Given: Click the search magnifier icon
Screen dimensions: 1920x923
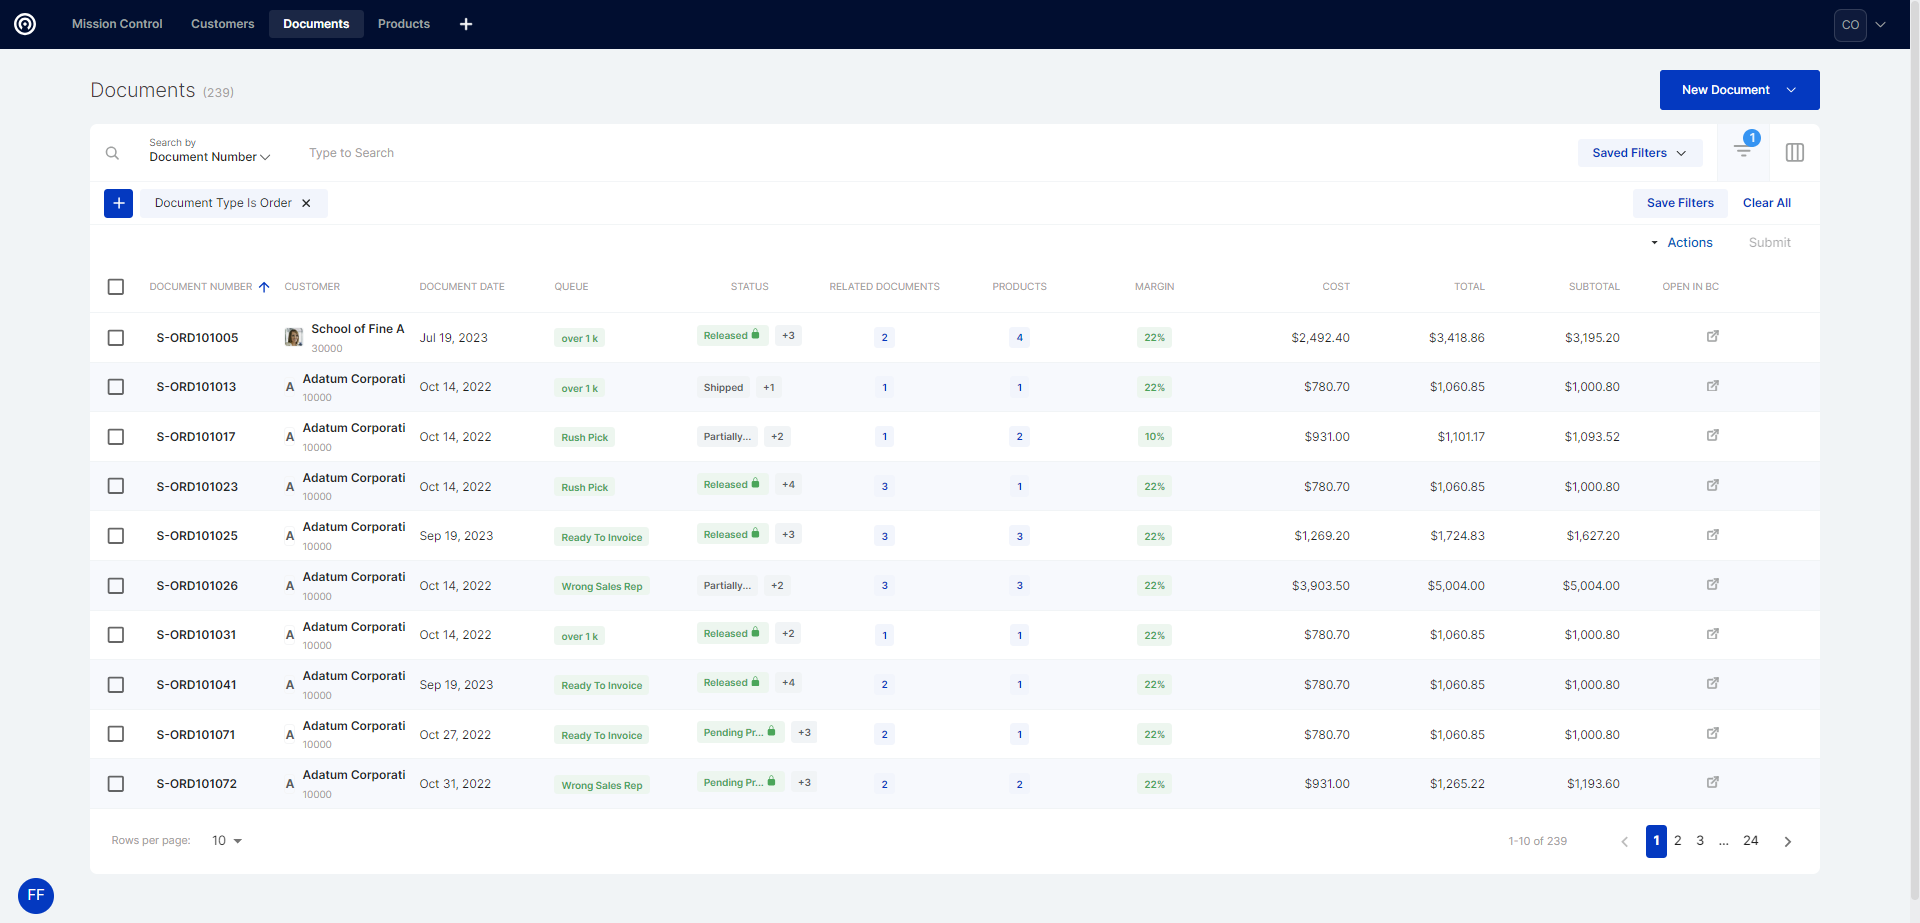Looking at the screenshot, I should [112, 153].
